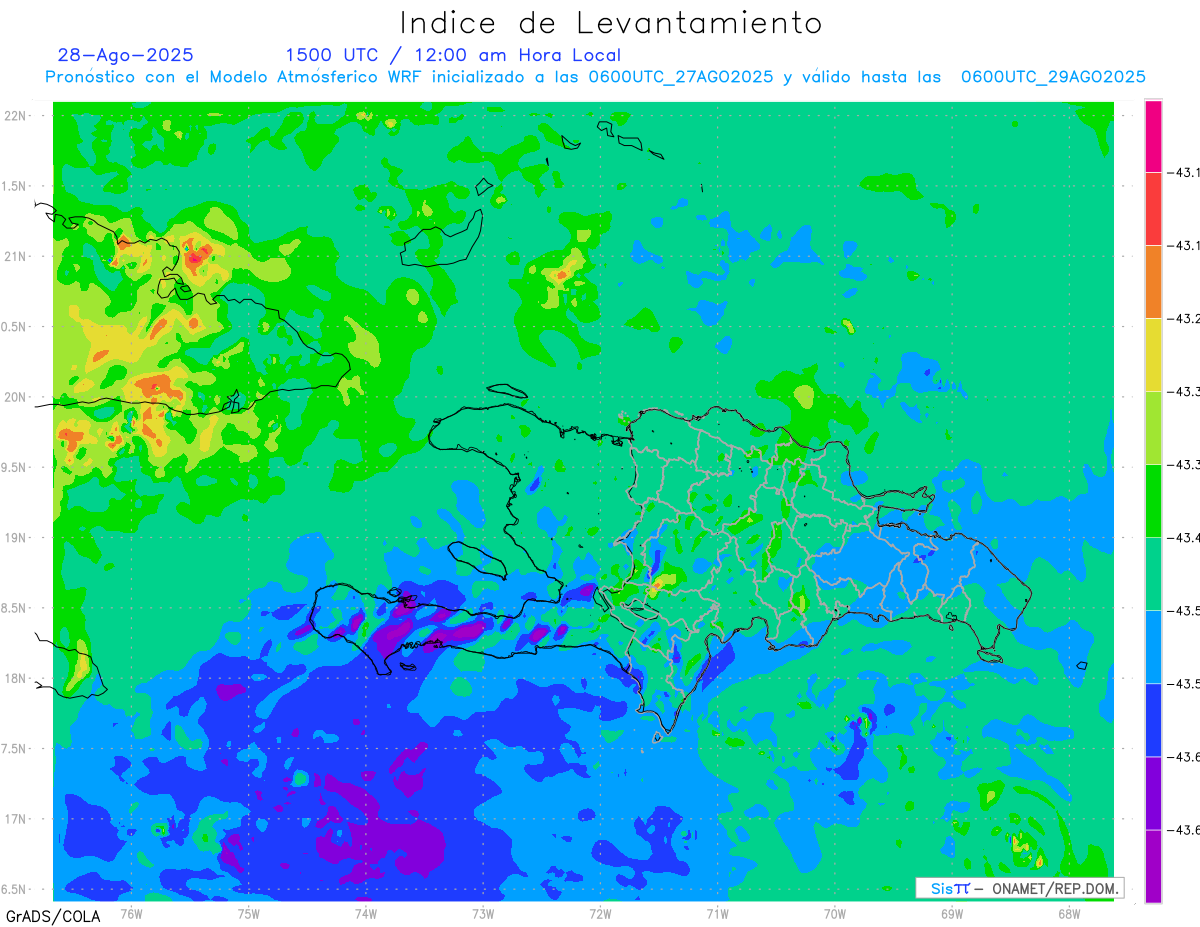The image size is (1200, 927).
Task: Click the light blue legend swatch
Action: click(x=1153, y=647)
